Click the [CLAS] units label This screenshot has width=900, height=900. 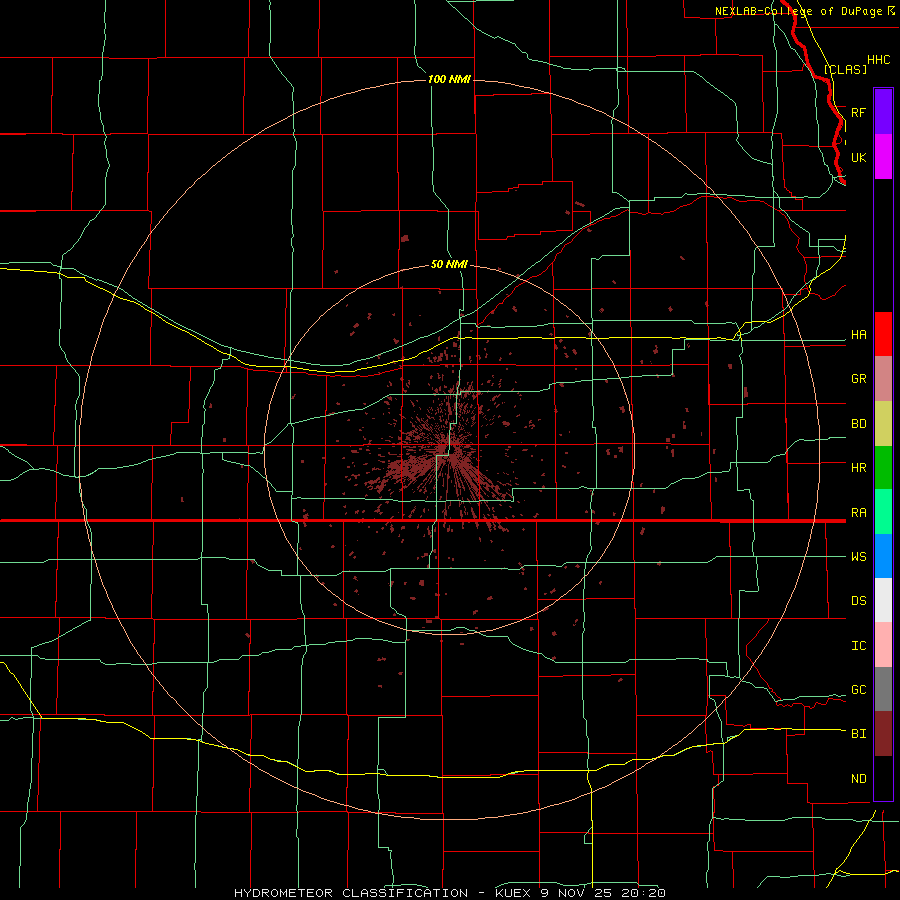pos(845,69)
